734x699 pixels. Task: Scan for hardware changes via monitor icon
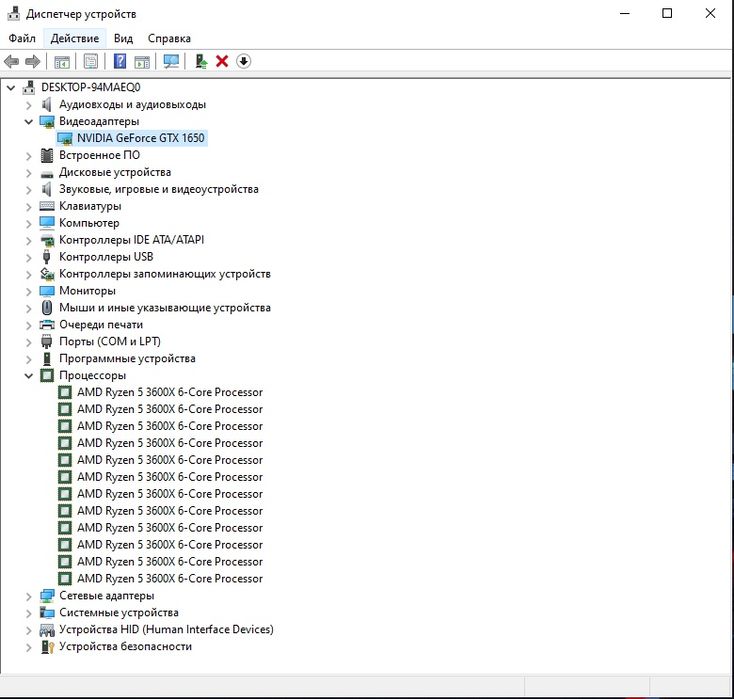pos(171,61)
